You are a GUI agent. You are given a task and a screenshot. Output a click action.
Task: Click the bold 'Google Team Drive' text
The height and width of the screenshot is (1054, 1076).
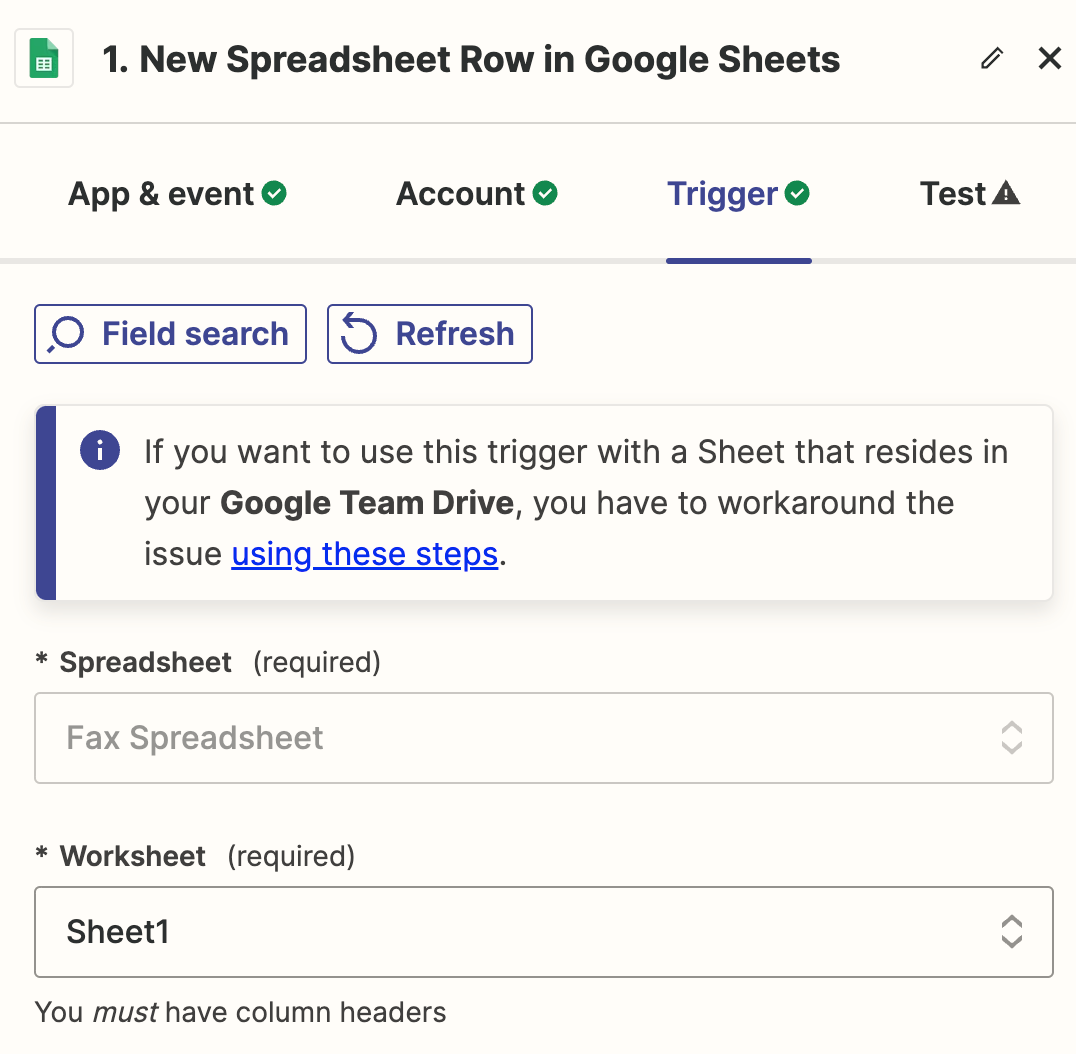click(x=367, y=503)
